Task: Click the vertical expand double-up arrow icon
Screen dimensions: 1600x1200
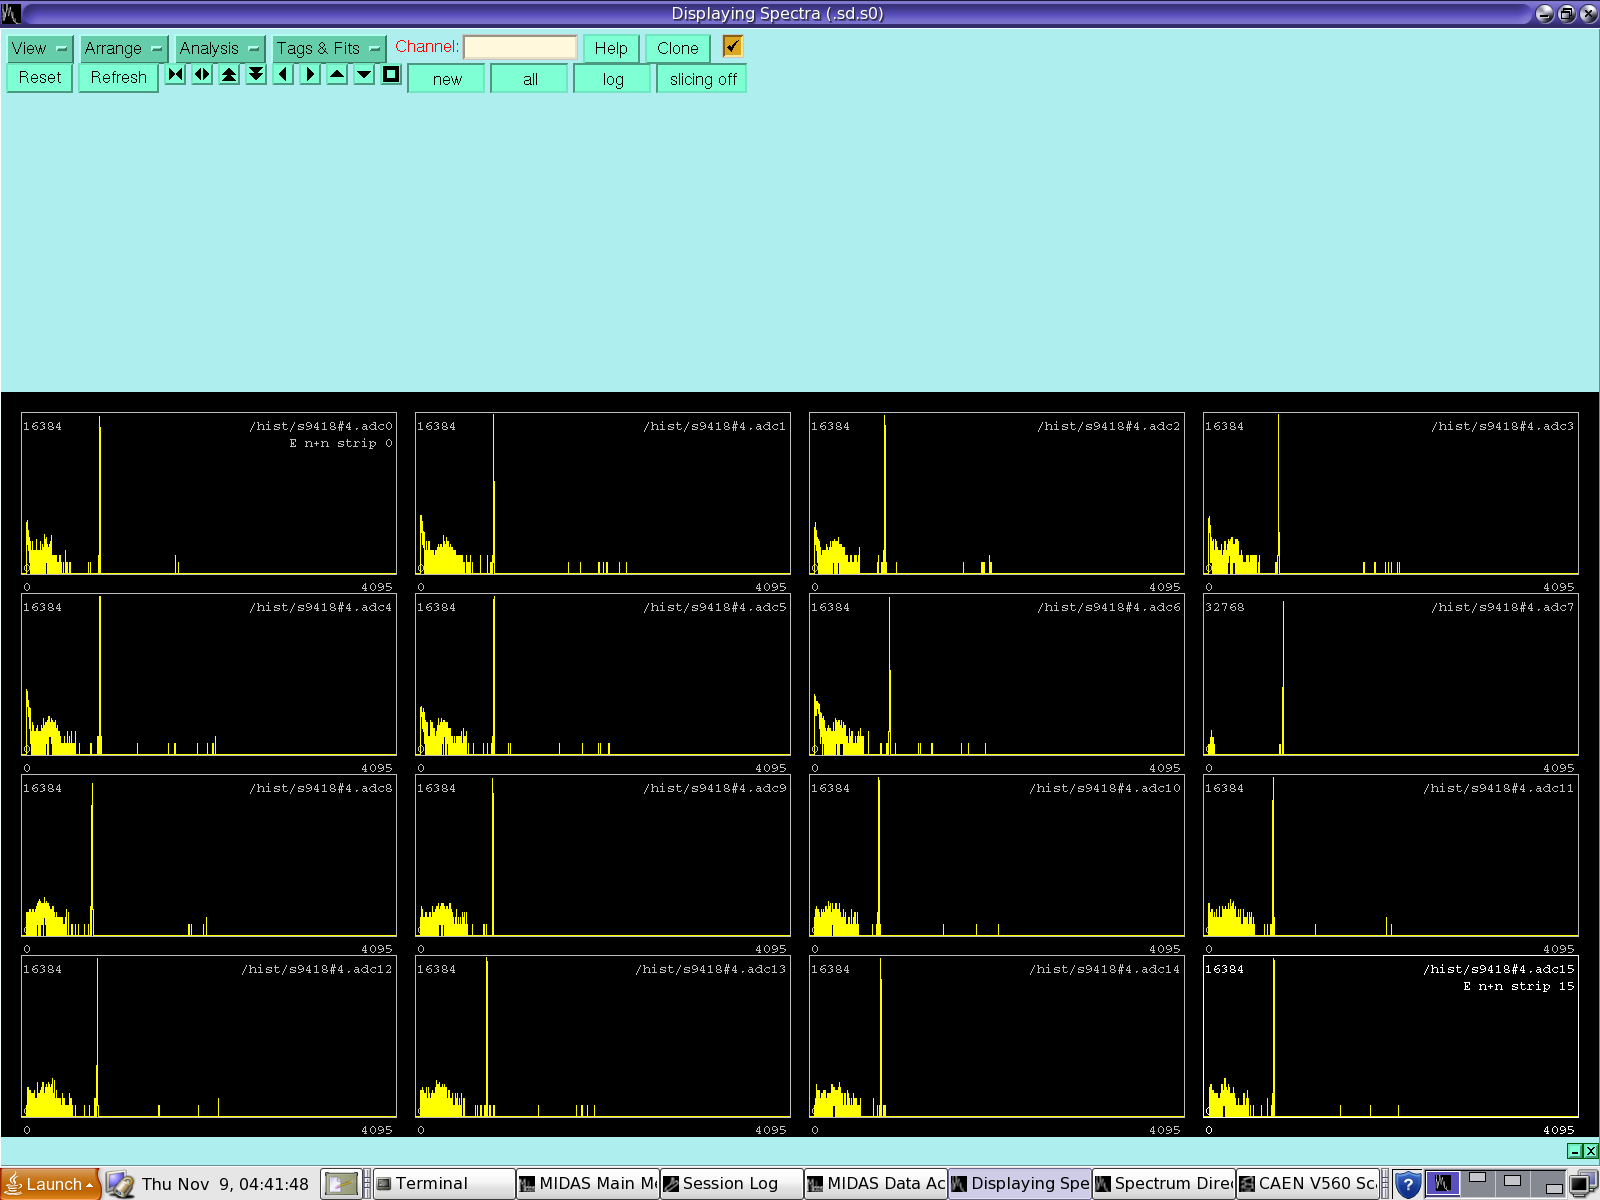Action: click(x=230, y=75)
